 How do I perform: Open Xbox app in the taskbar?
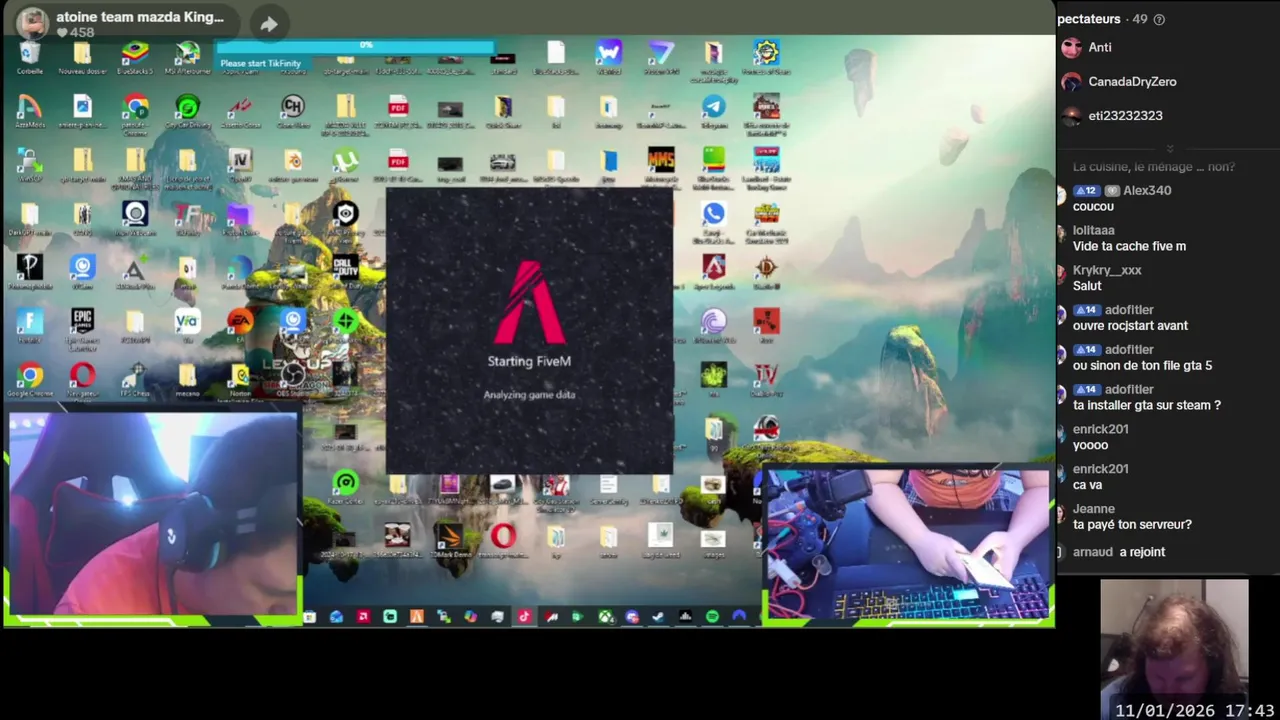pos(605,617)
